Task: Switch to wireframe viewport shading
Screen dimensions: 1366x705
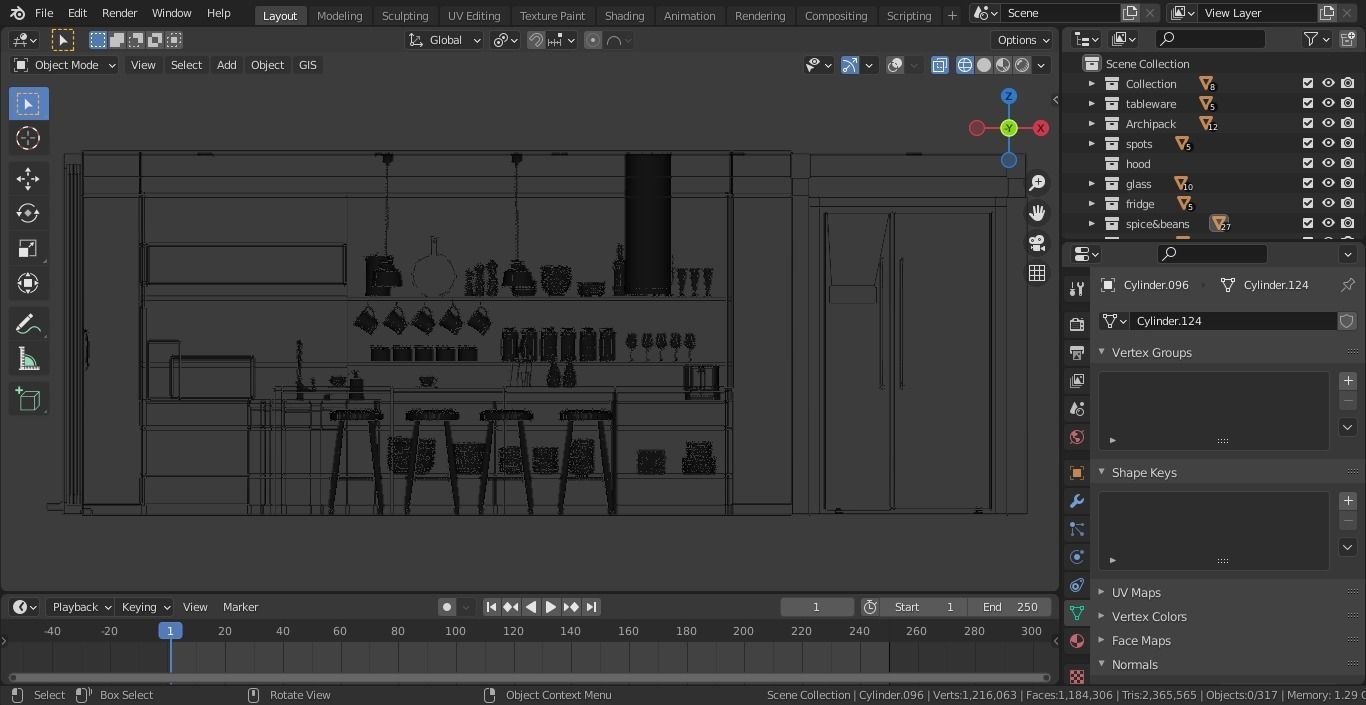Action: point(965,65)
